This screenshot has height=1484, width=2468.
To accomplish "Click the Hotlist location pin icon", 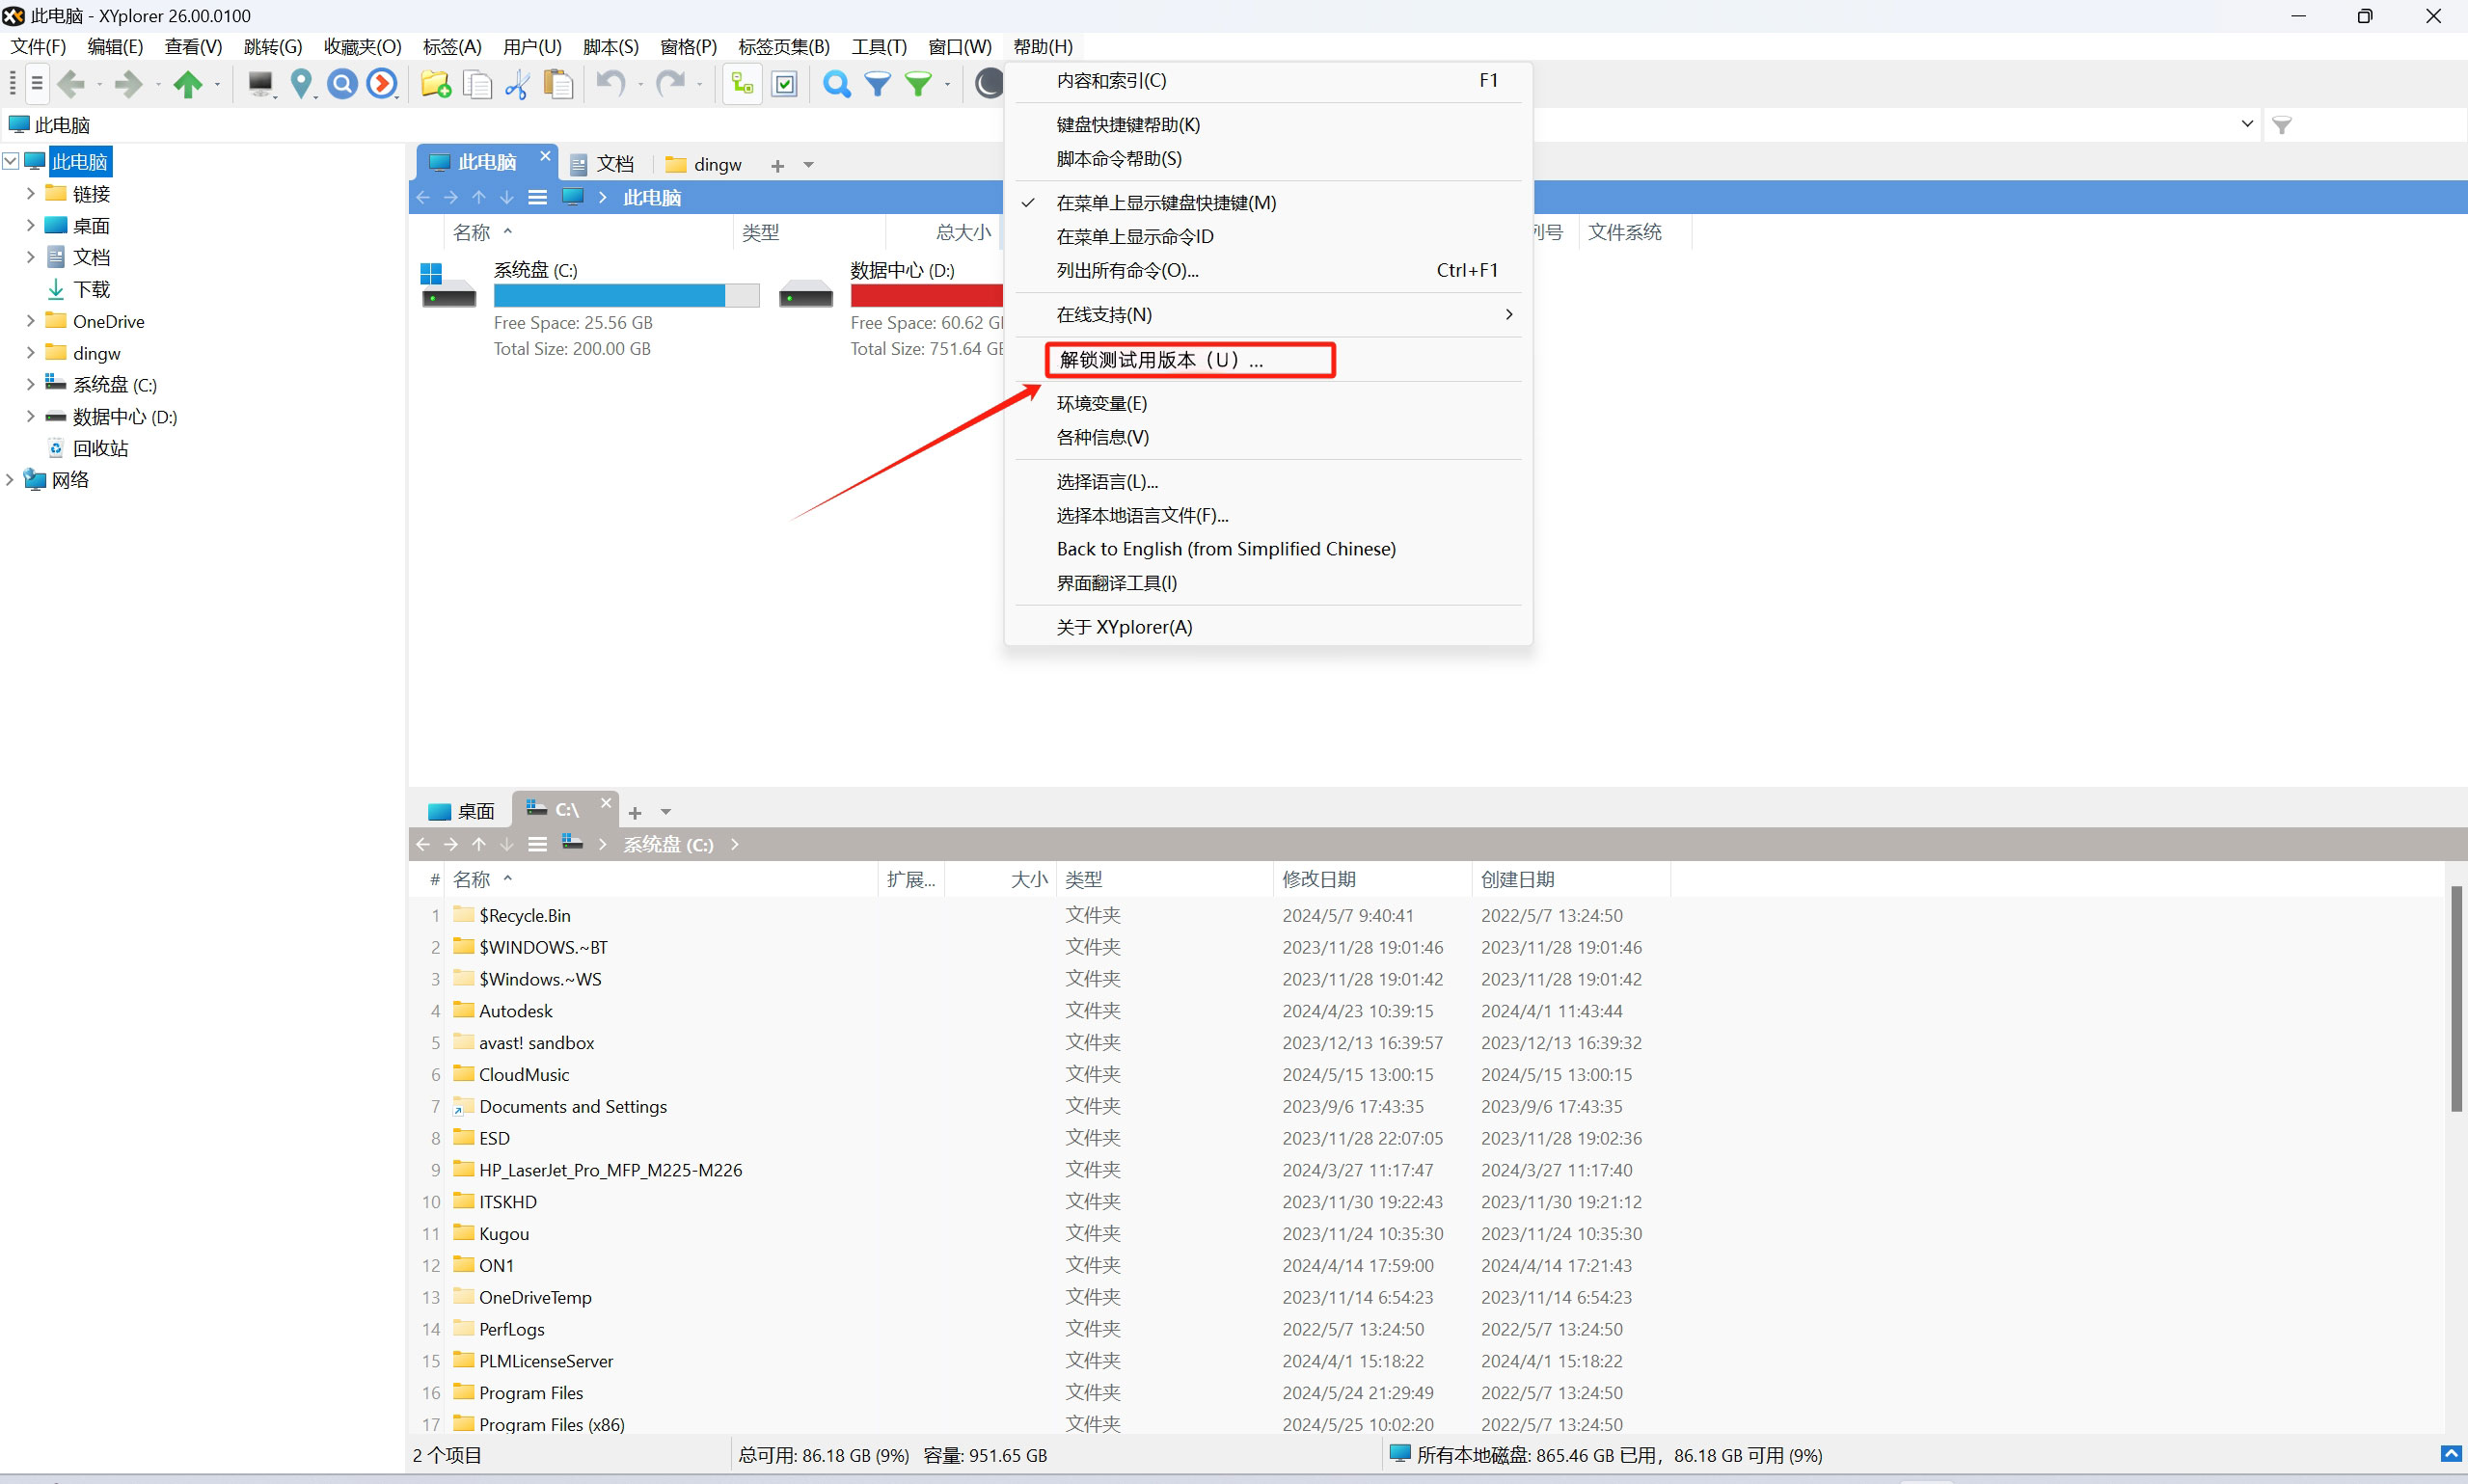I will (x=300, y=84).
